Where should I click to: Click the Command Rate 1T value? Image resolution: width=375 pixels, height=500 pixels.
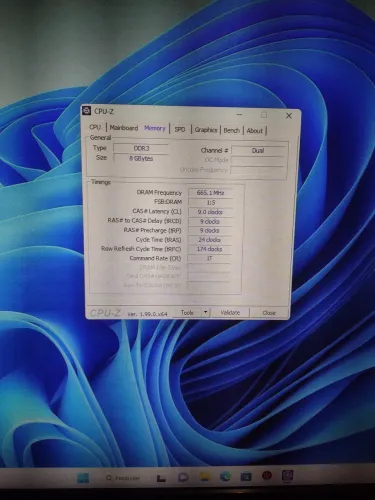[x=210, y=258]
